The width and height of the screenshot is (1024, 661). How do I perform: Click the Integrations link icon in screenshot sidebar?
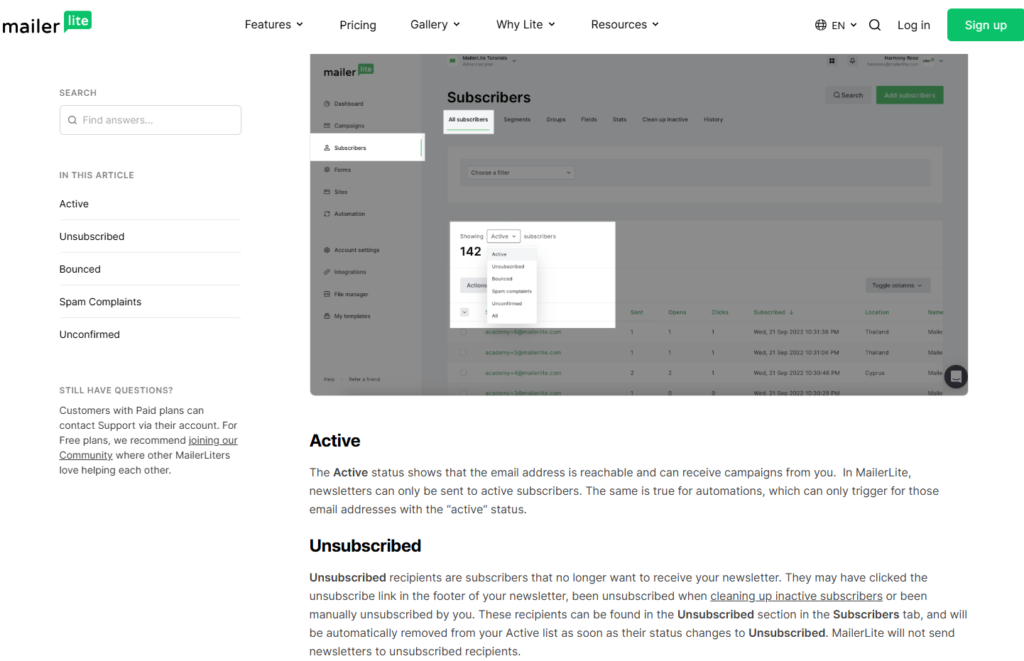(x=327, y=272)
